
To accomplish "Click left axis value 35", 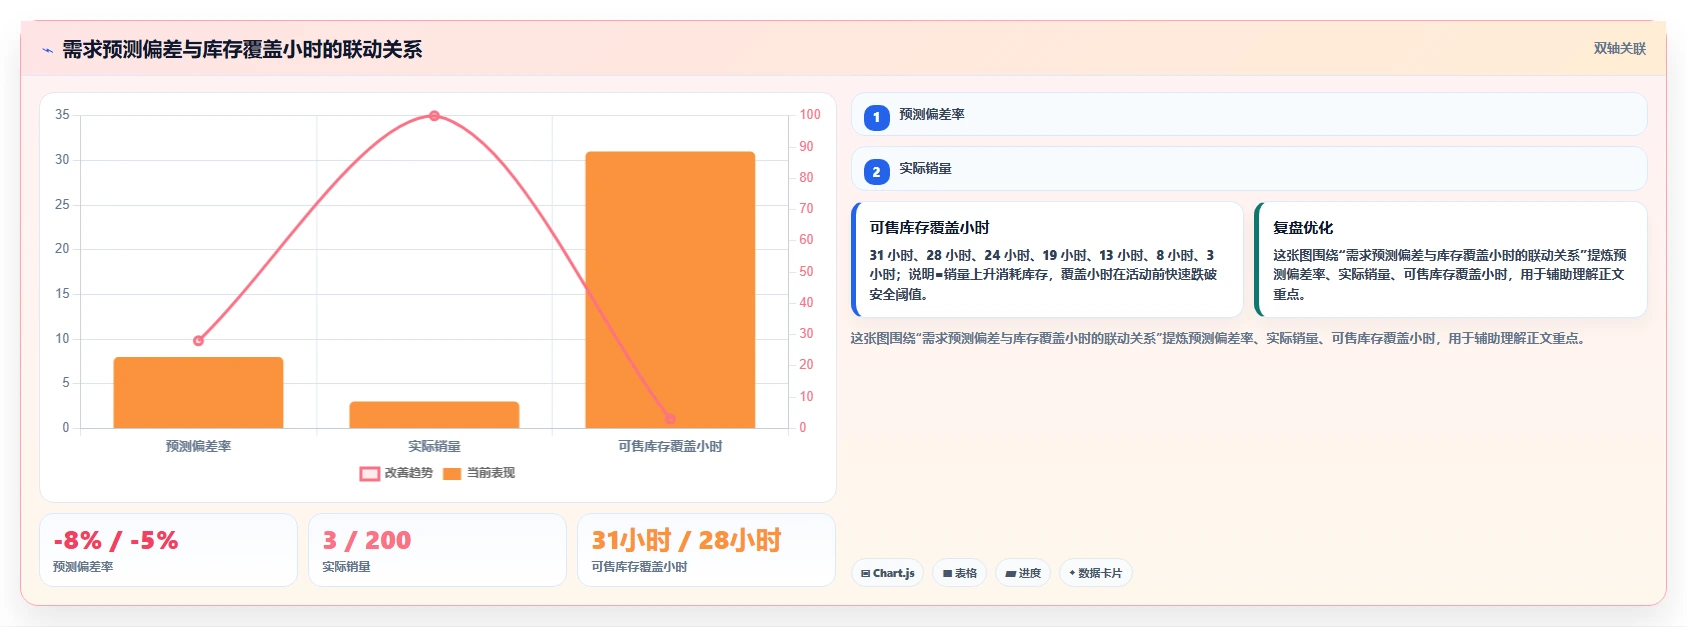I will [x=62, y=115].
